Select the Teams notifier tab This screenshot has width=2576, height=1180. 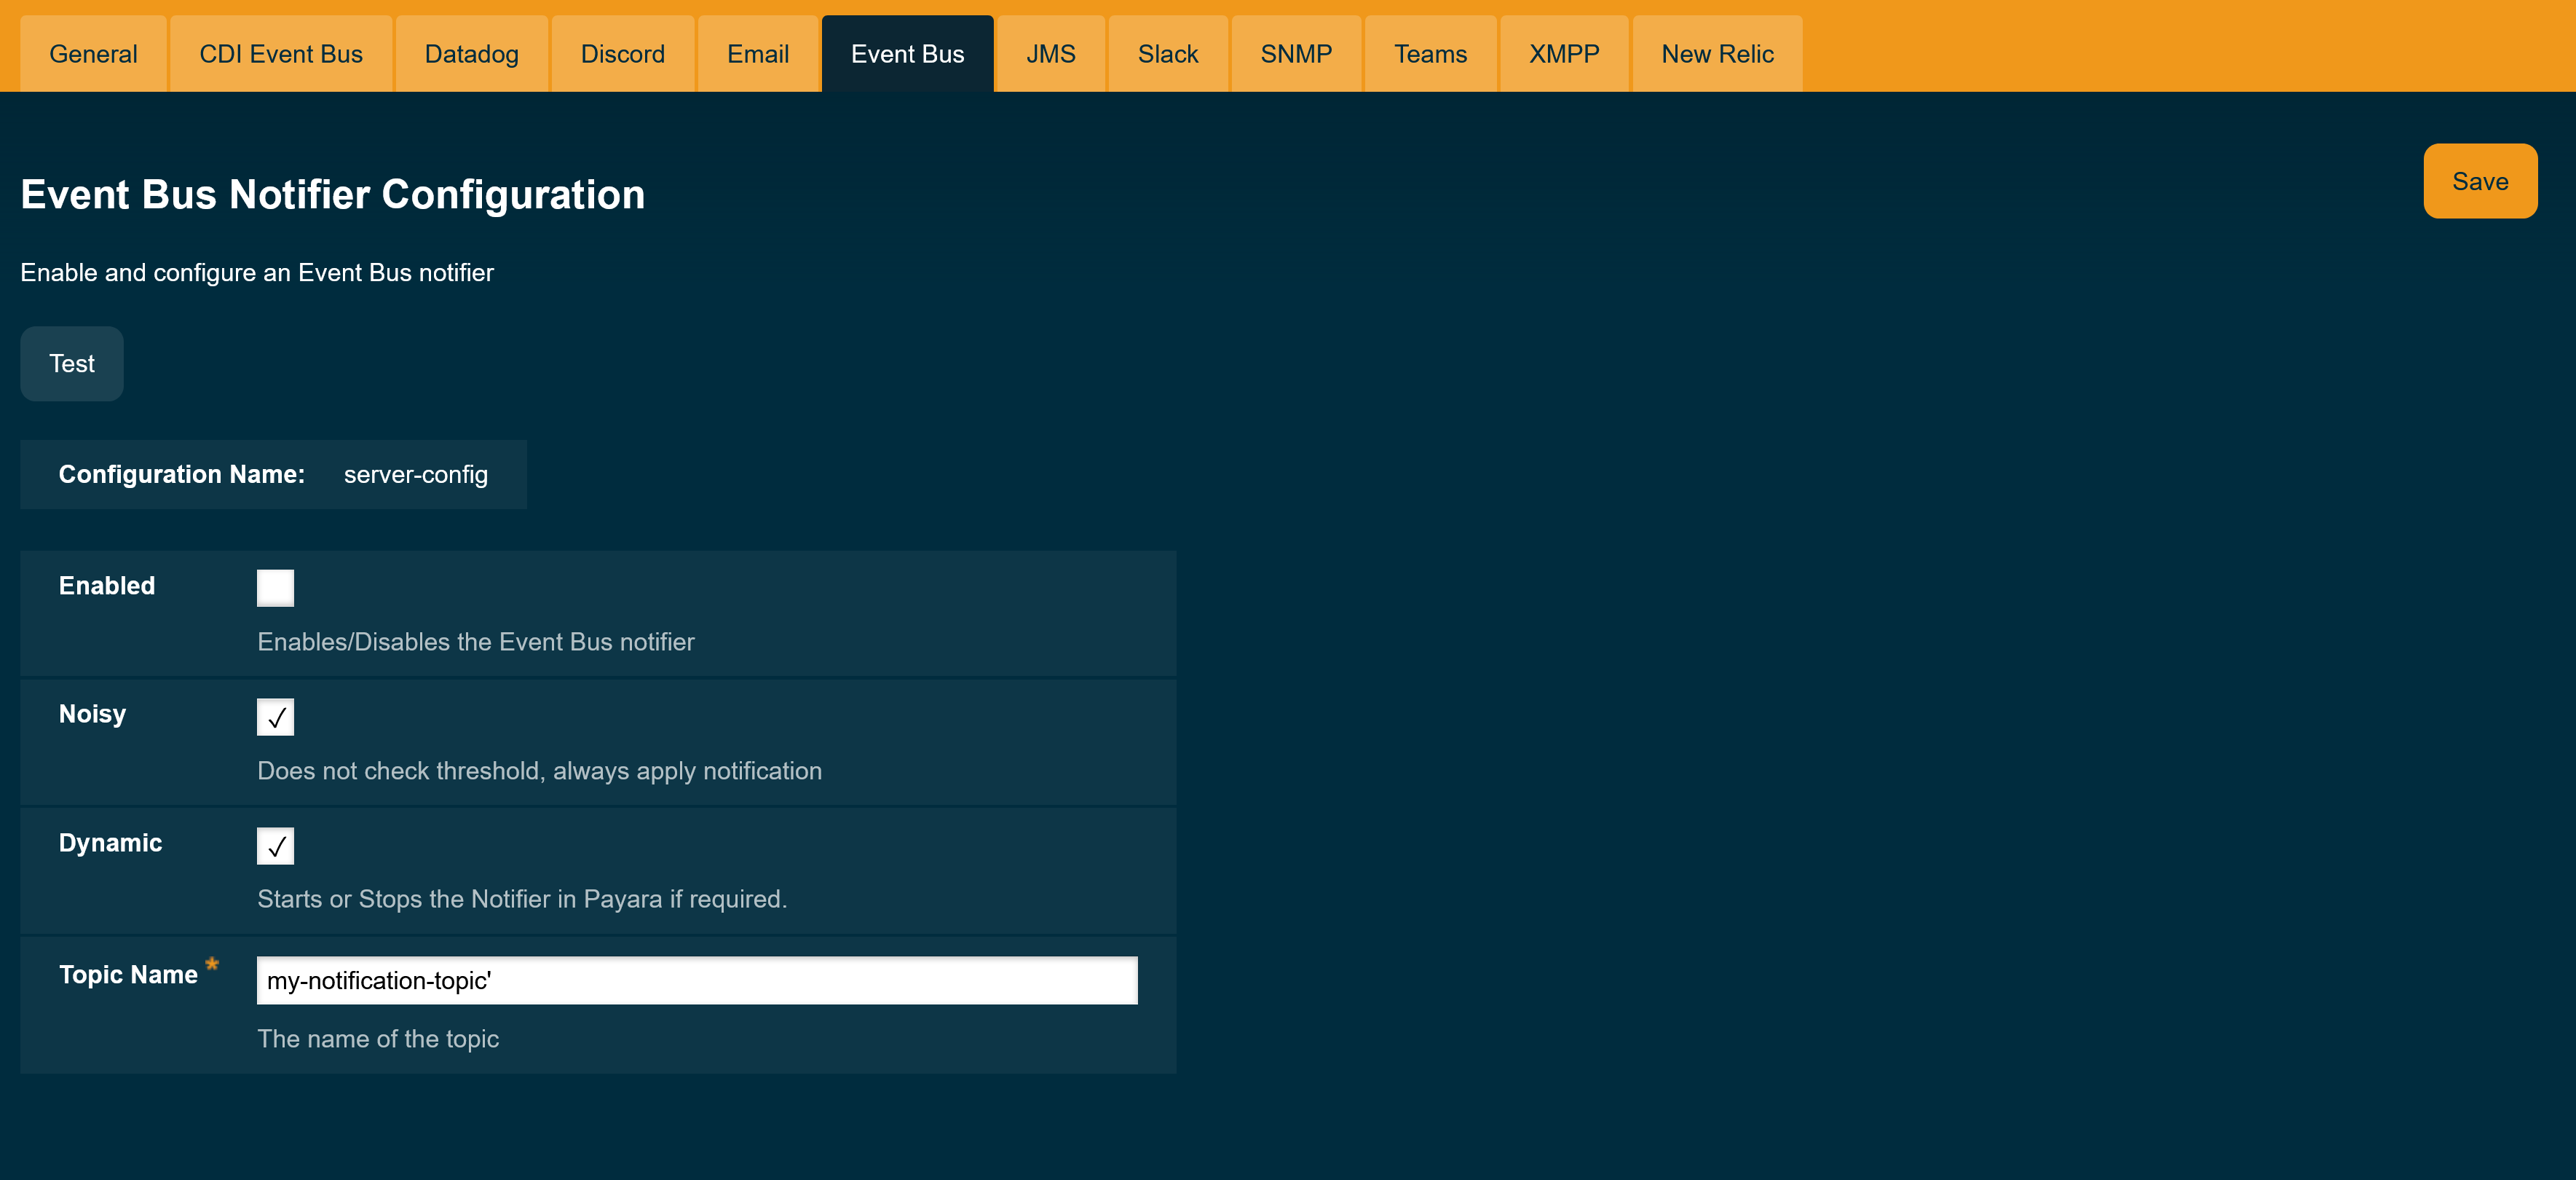[x=1430, y=53]
